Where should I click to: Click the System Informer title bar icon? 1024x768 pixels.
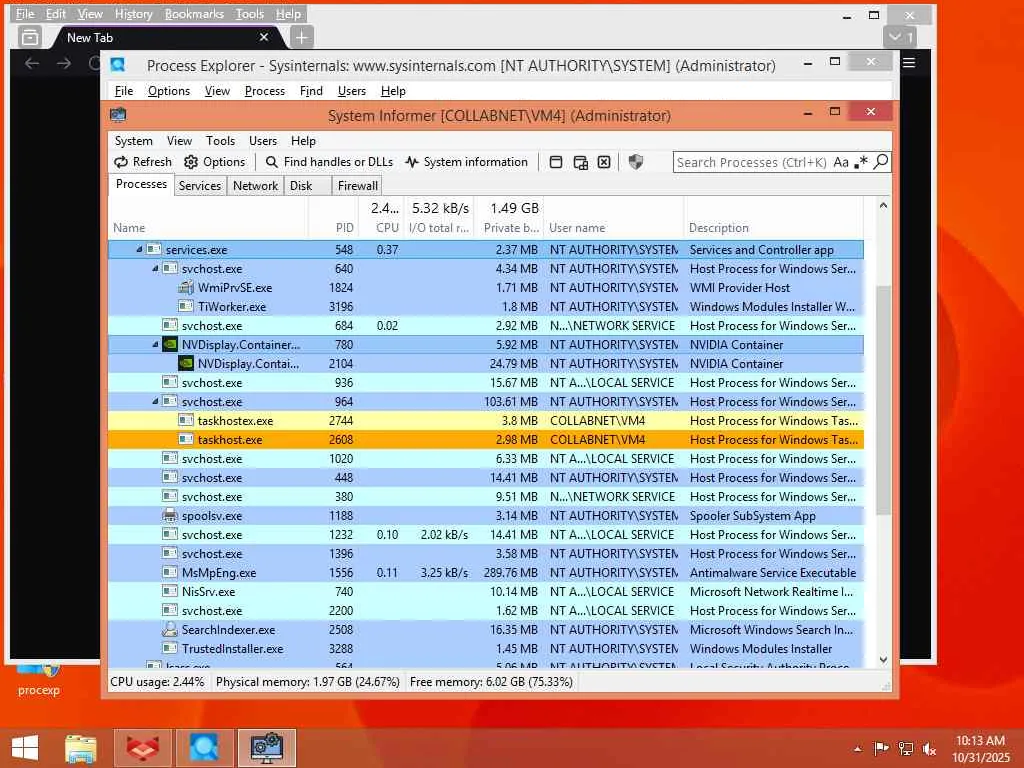(118, 115)
